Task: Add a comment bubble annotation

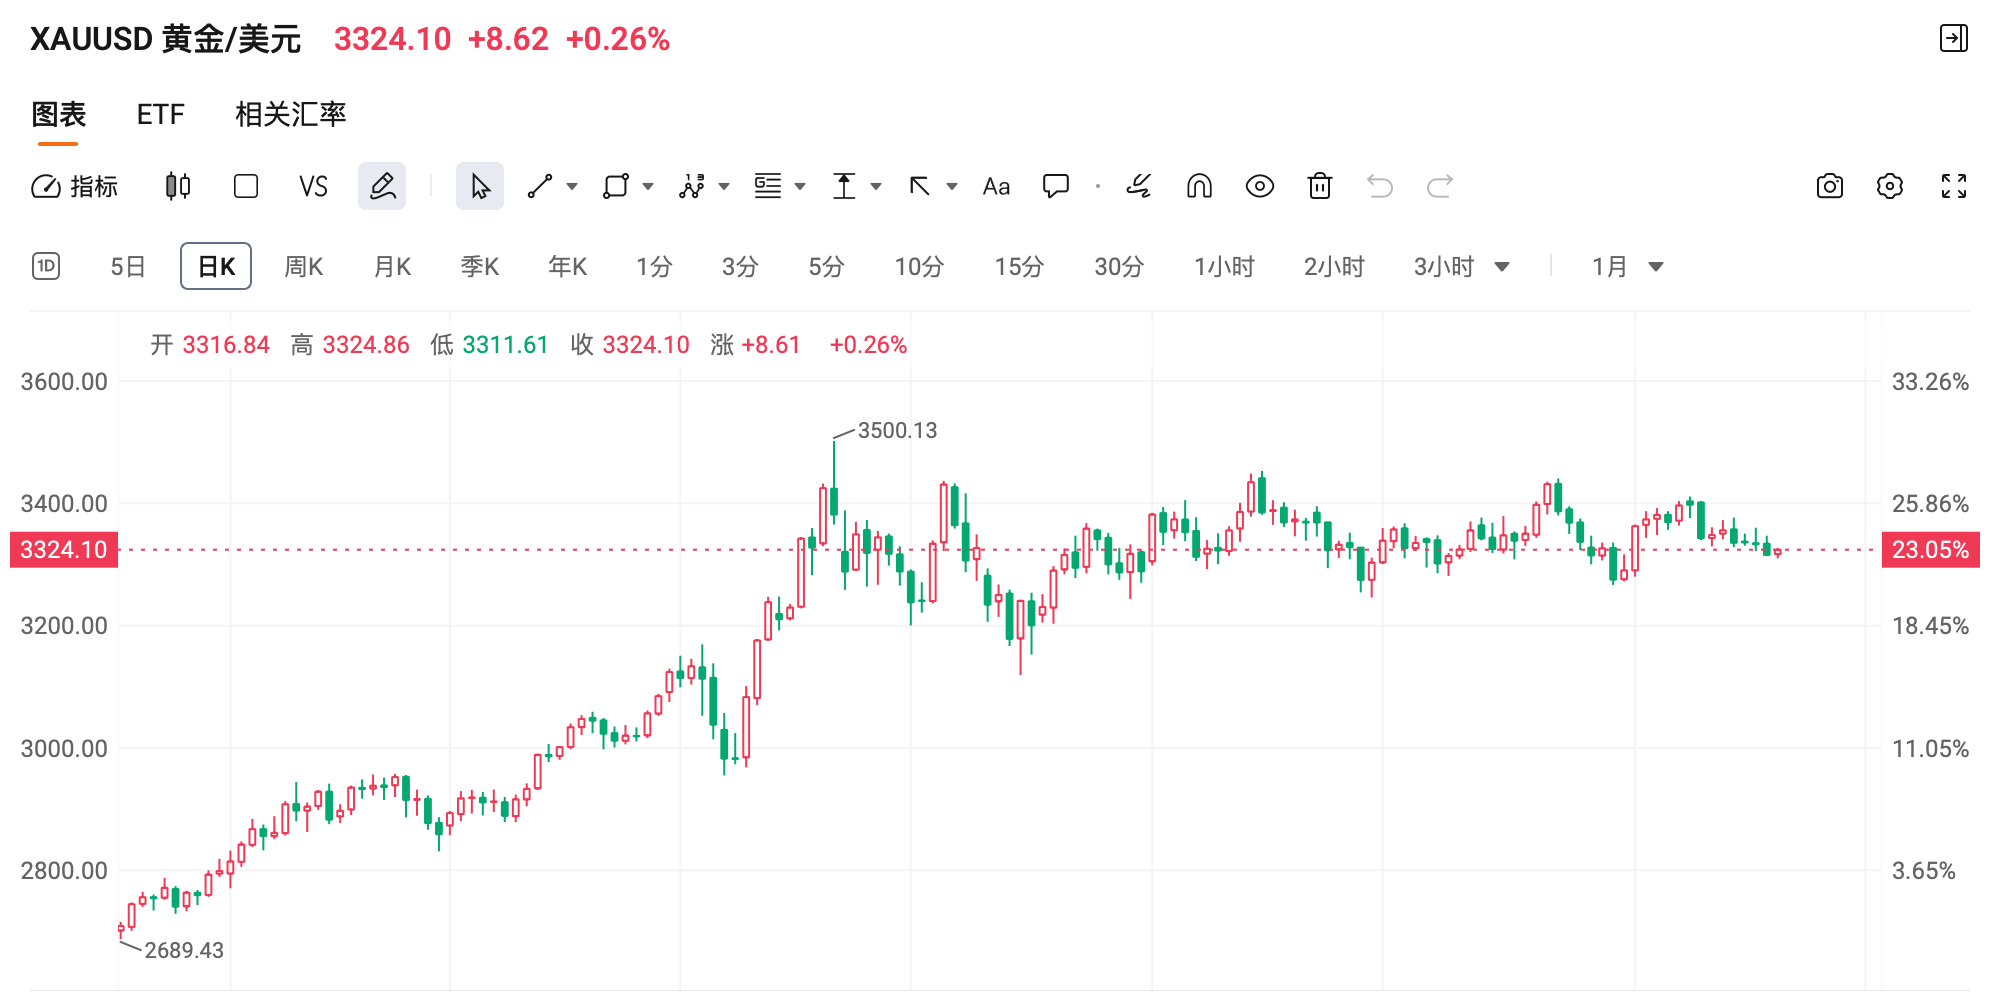Action: point(1056,187)
